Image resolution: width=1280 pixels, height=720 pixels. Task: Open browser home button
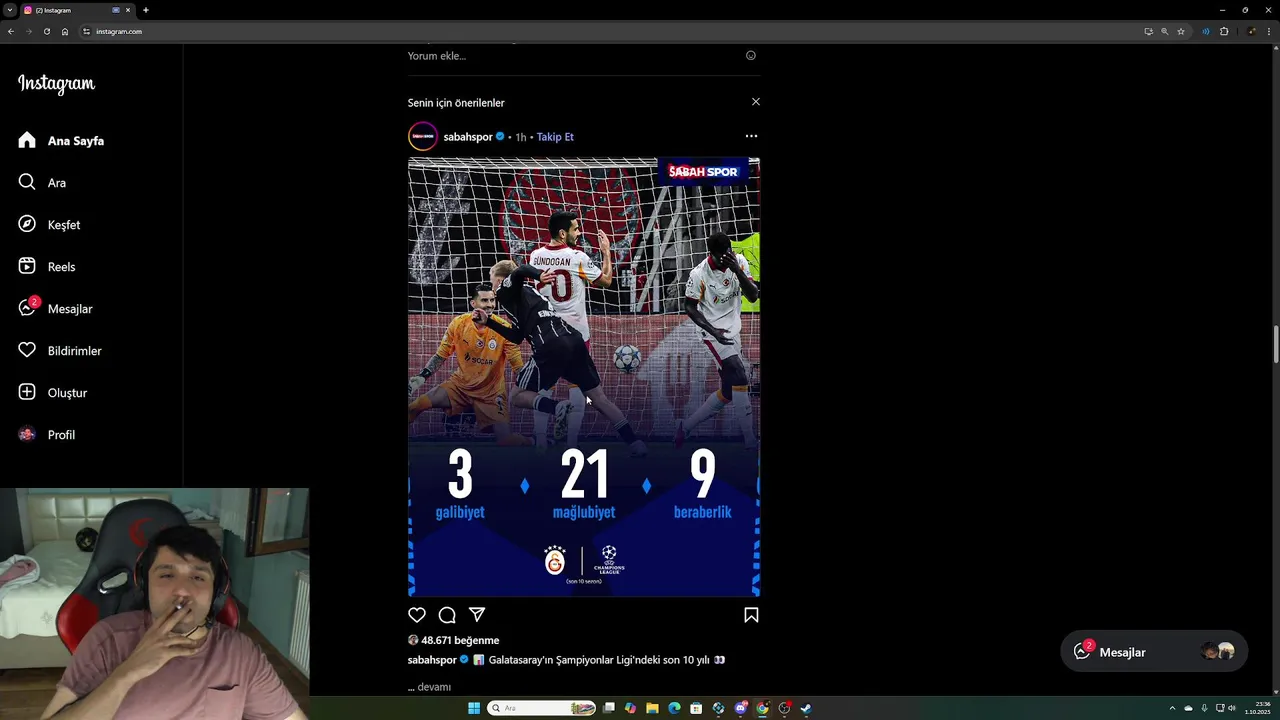pos(65,31)
